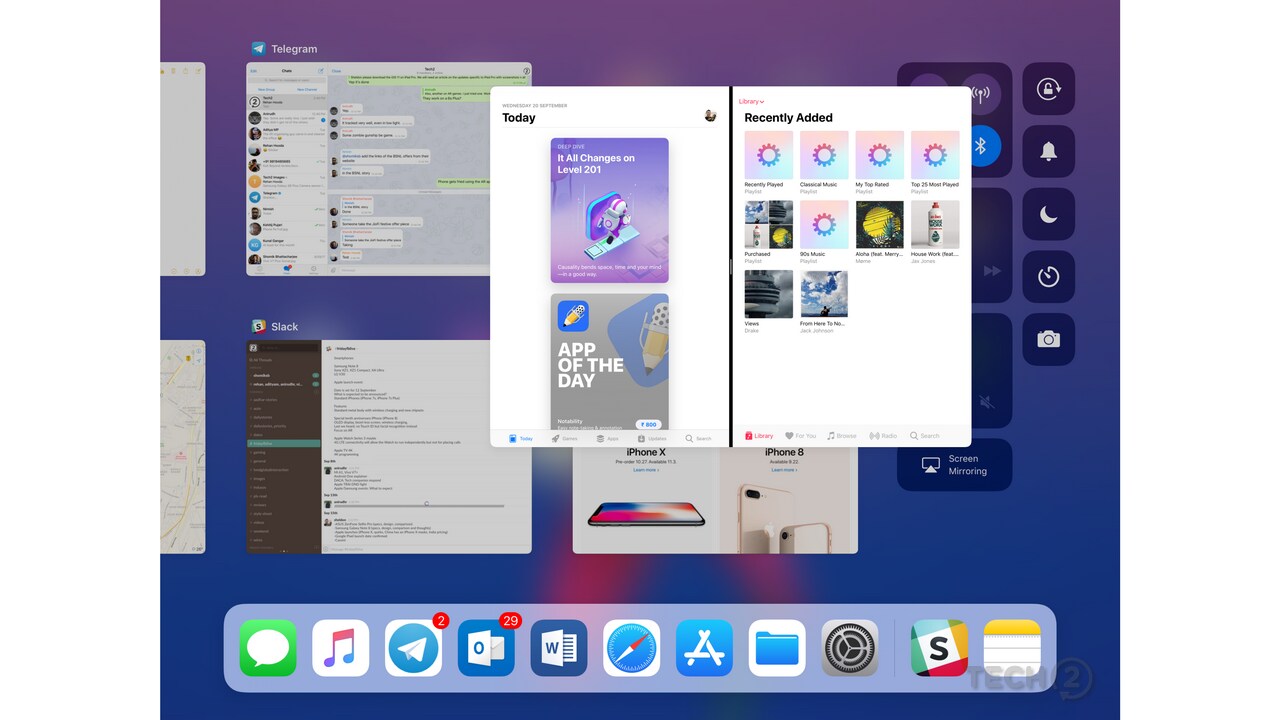Toggle cellular data antenna control
Image resolution: width=1280 pixels, height=720 pixels.
point(981,95)
